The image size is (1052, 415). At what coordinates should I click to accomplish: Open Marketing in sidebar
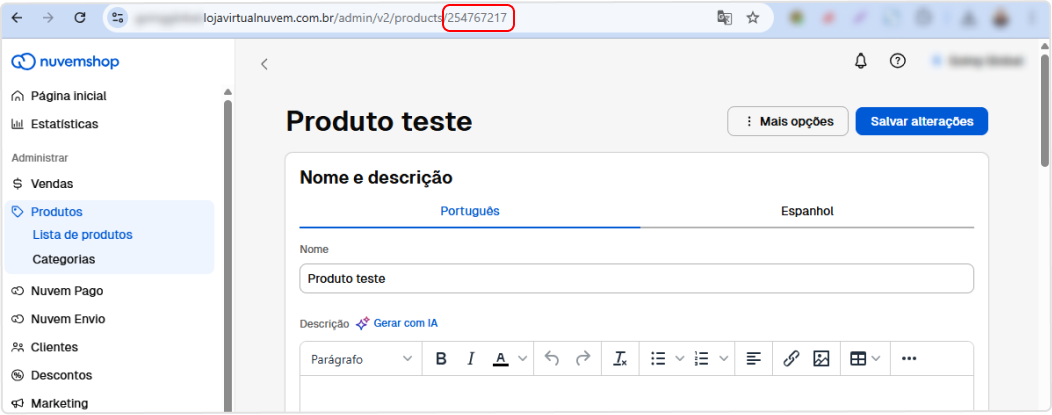point(50,404)
